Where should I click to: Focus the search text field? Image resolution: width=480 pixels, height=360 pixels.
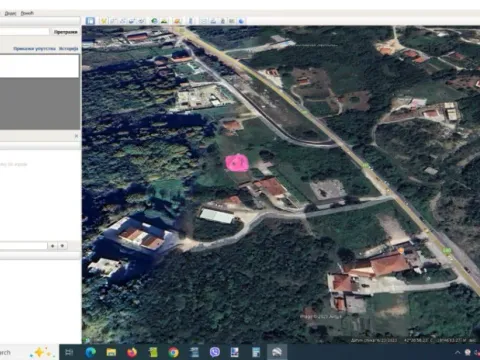24,32
